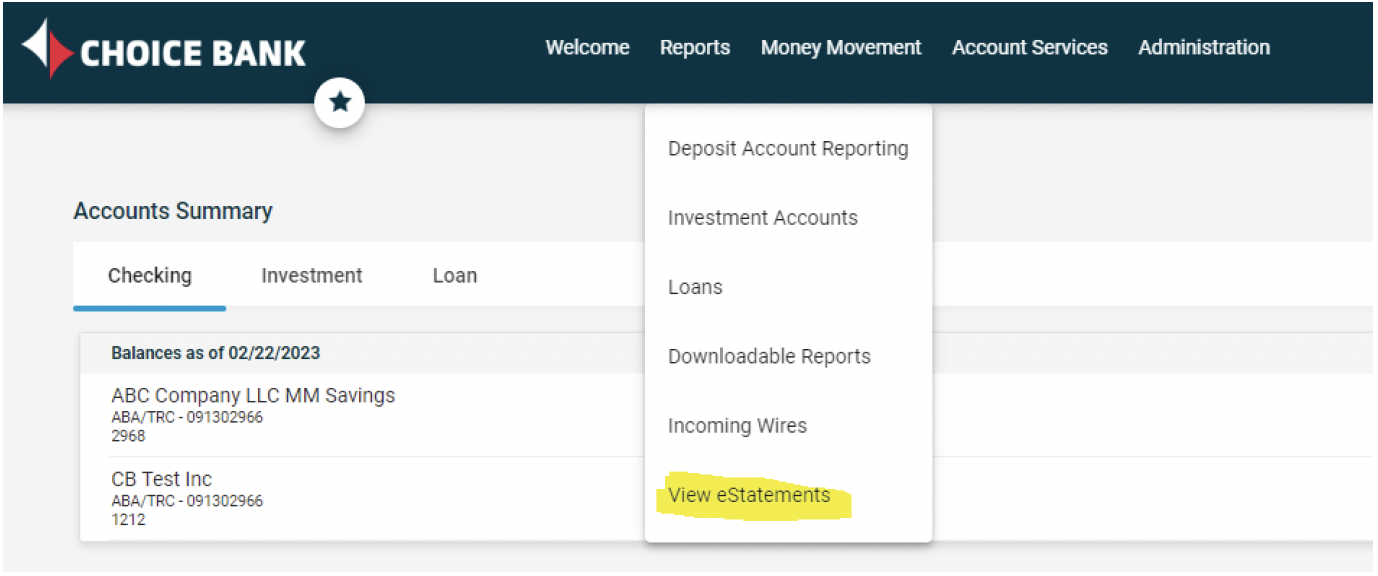Click the star favorites icon

point(340,102)
